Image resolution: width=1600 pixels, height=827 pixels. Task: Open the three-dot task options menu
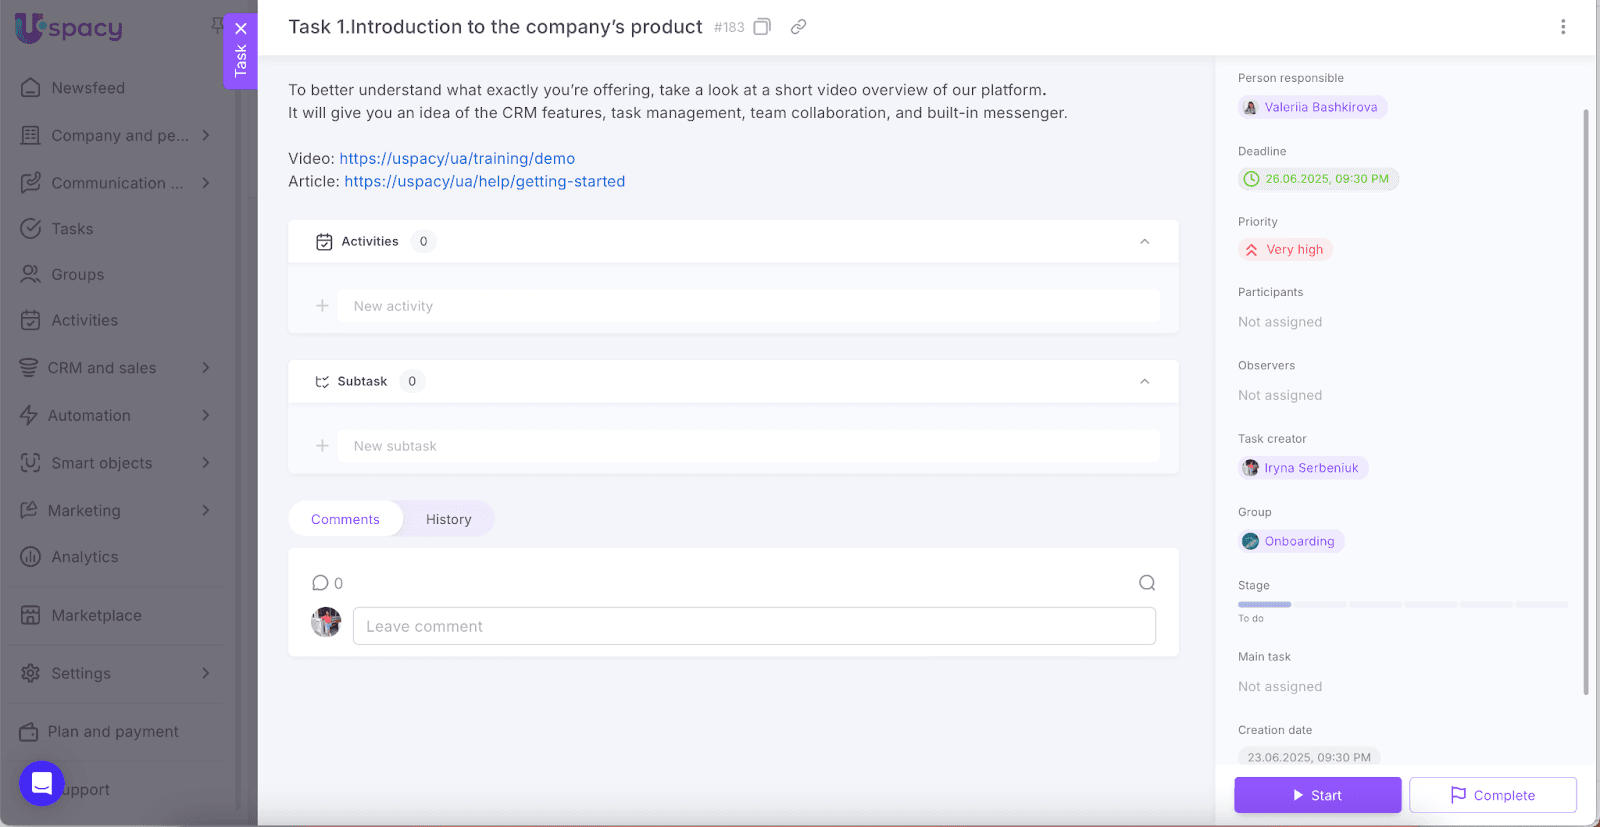(1563, 27)
